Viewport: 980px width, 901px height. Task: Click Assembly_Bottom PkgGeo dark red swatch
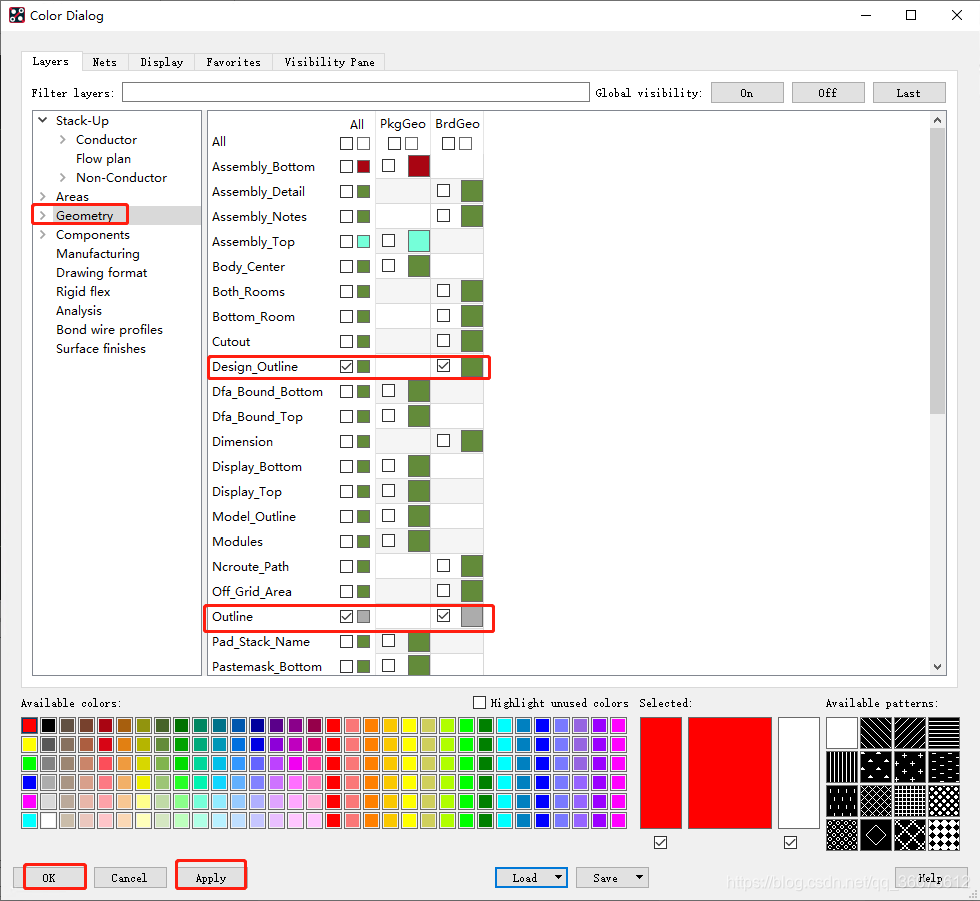click(x=419, y=166)
